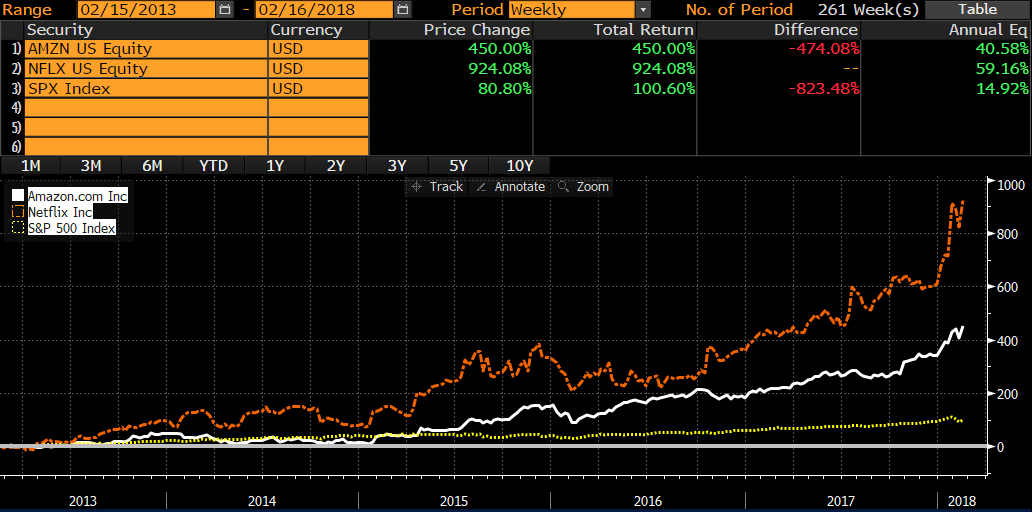
Task: Select the NFLX US Equity security row
Action: 145,69
